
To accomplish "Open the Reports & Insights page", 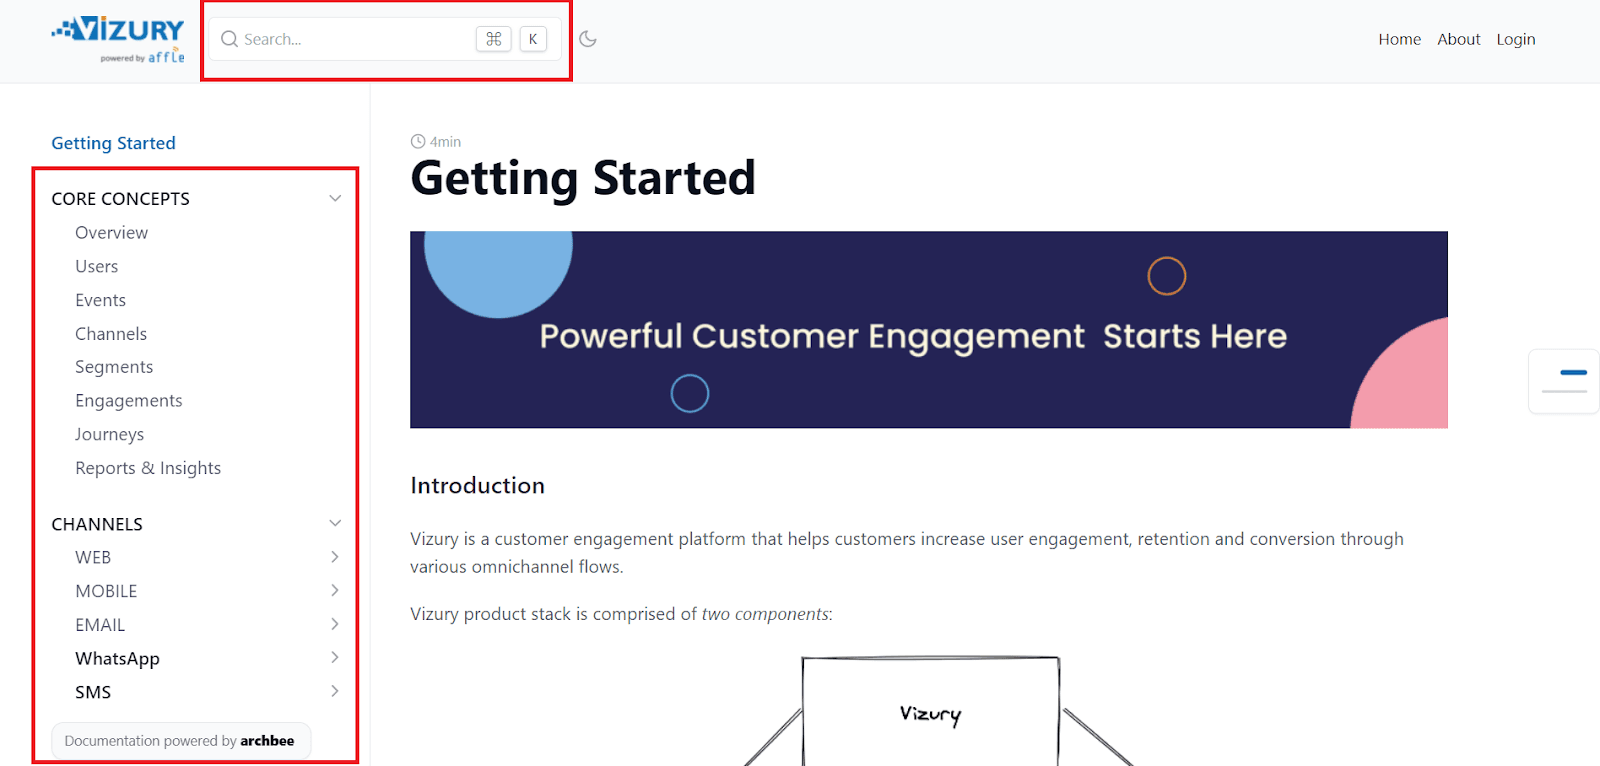I will (148, 468).
